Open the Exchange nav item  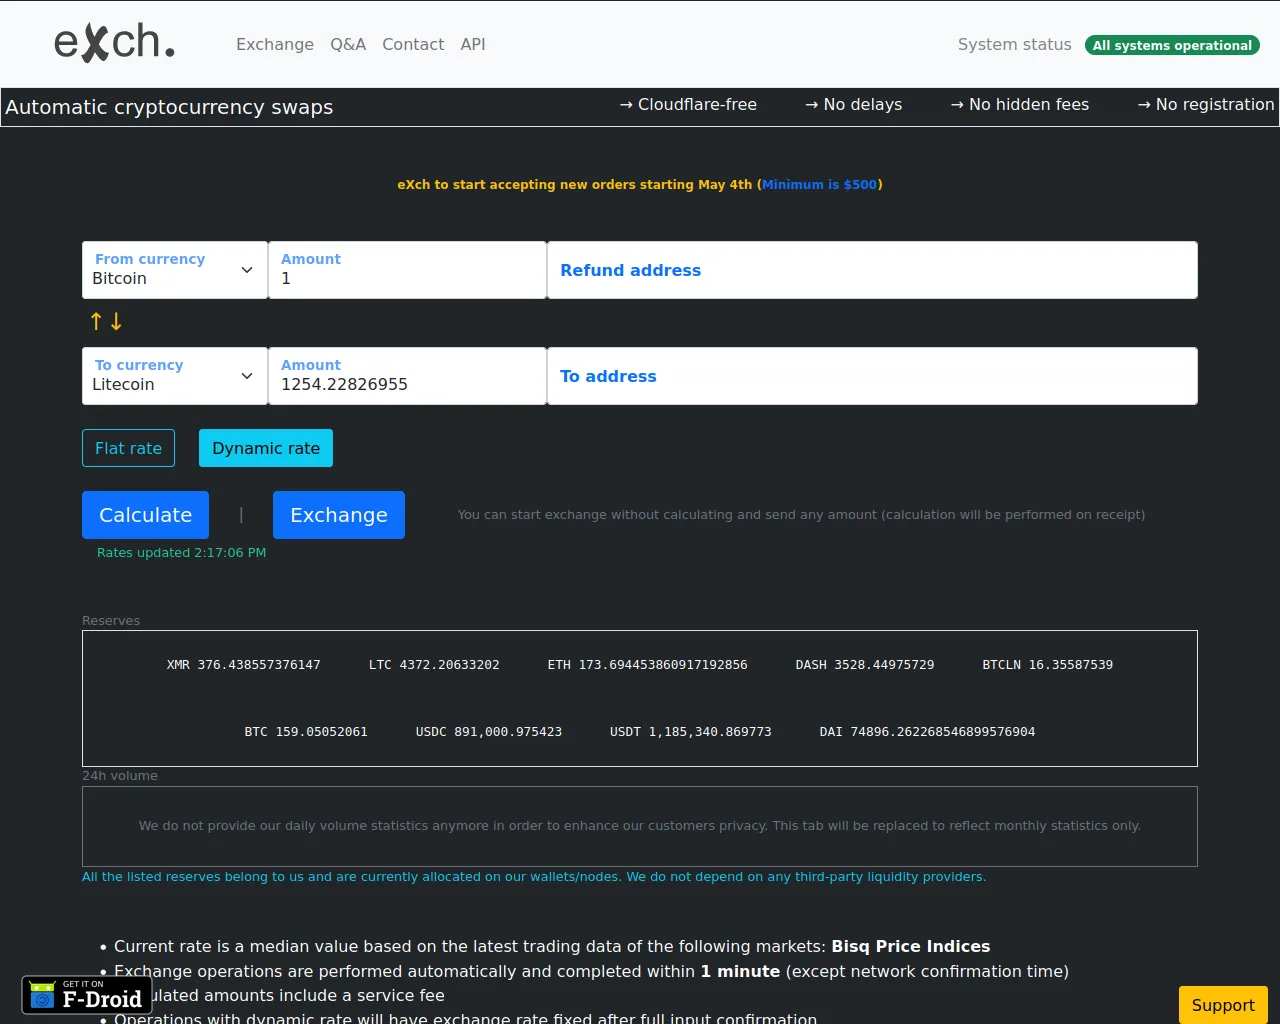pyautogui.click(x=275, y=44)
